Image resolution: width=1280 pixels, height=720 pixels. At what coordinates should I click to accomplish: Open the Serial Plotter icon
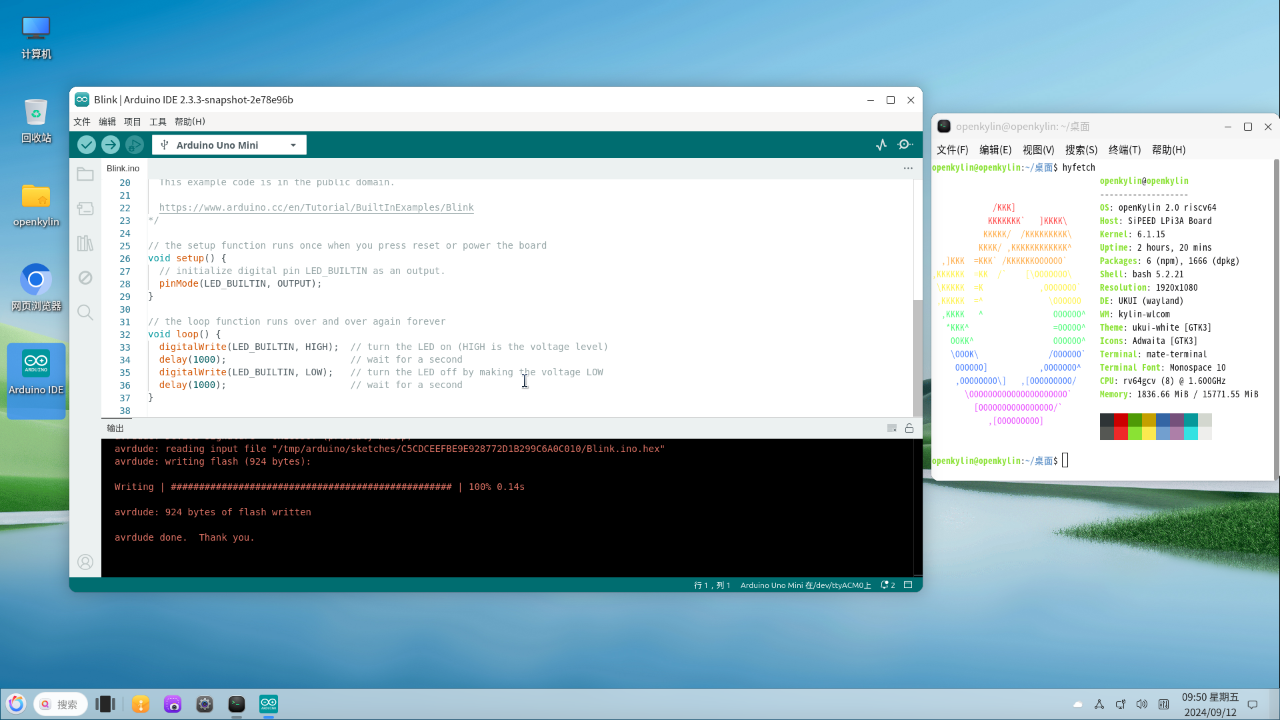pyautogui.click(x=881, y=145)
